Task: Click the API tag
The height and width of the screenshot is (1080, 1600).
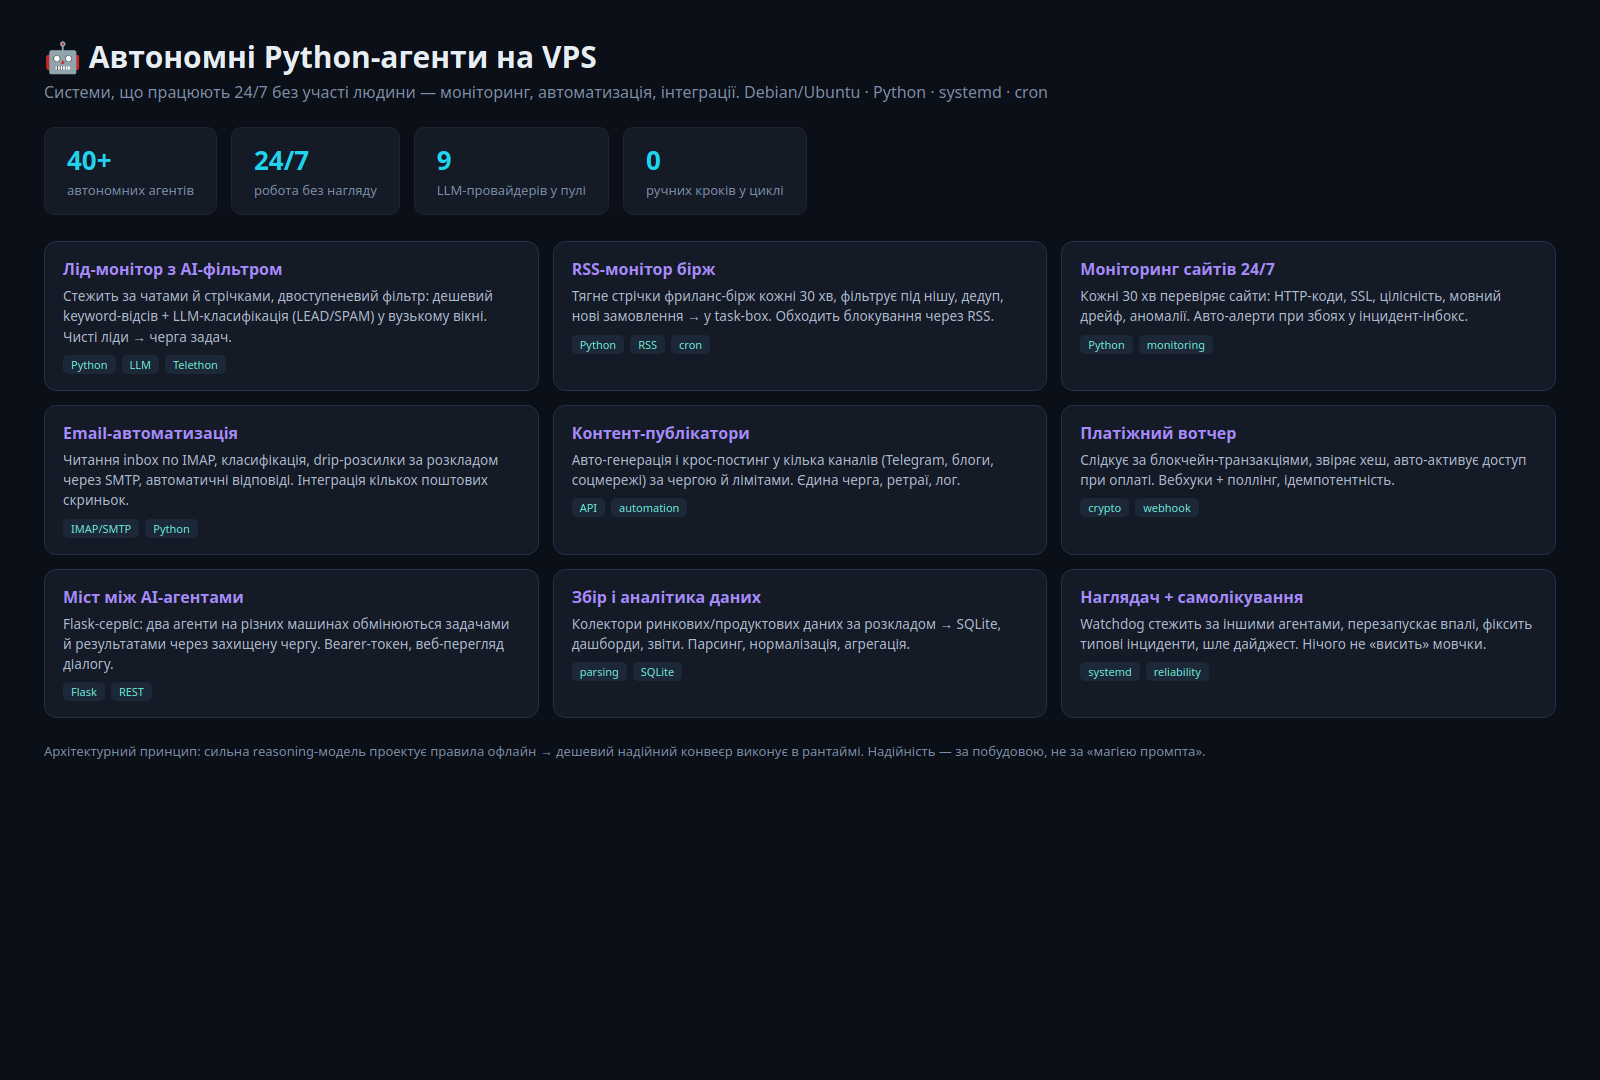Action: (588, 508)
